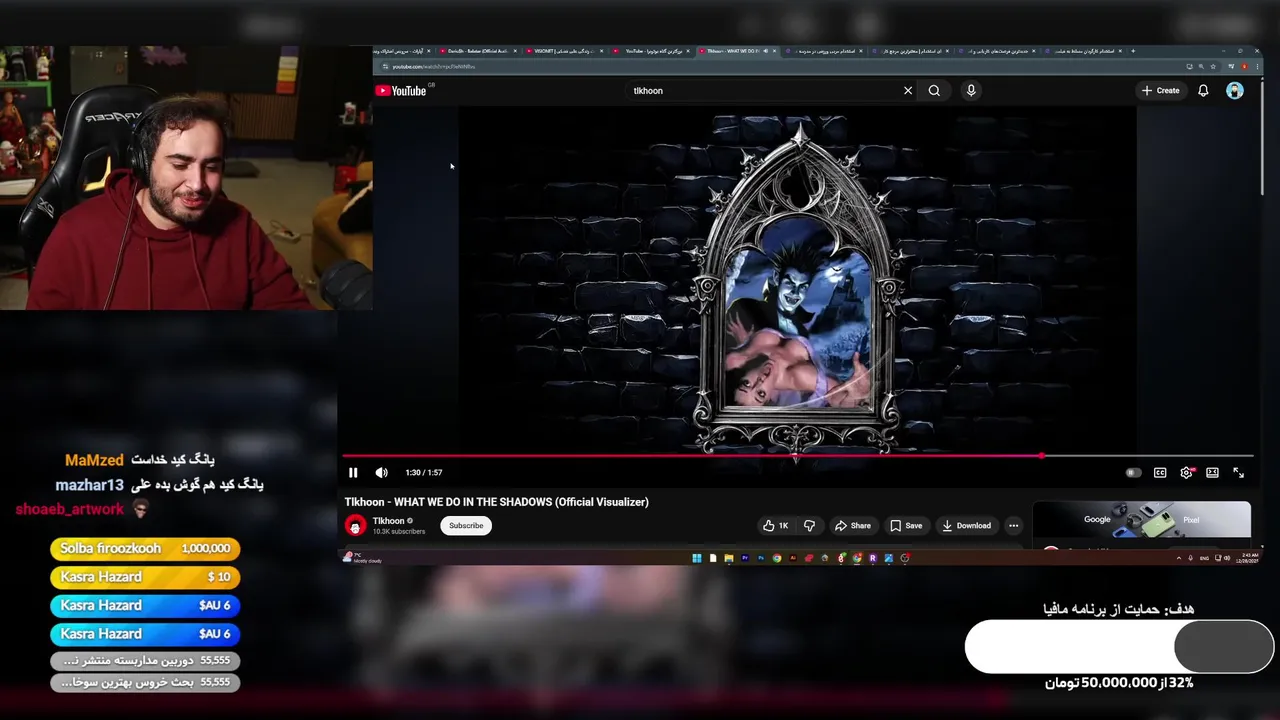Like the video (1K thumbs up)
The width and height of the screenshot is (1280, 720).
point(776,526)
